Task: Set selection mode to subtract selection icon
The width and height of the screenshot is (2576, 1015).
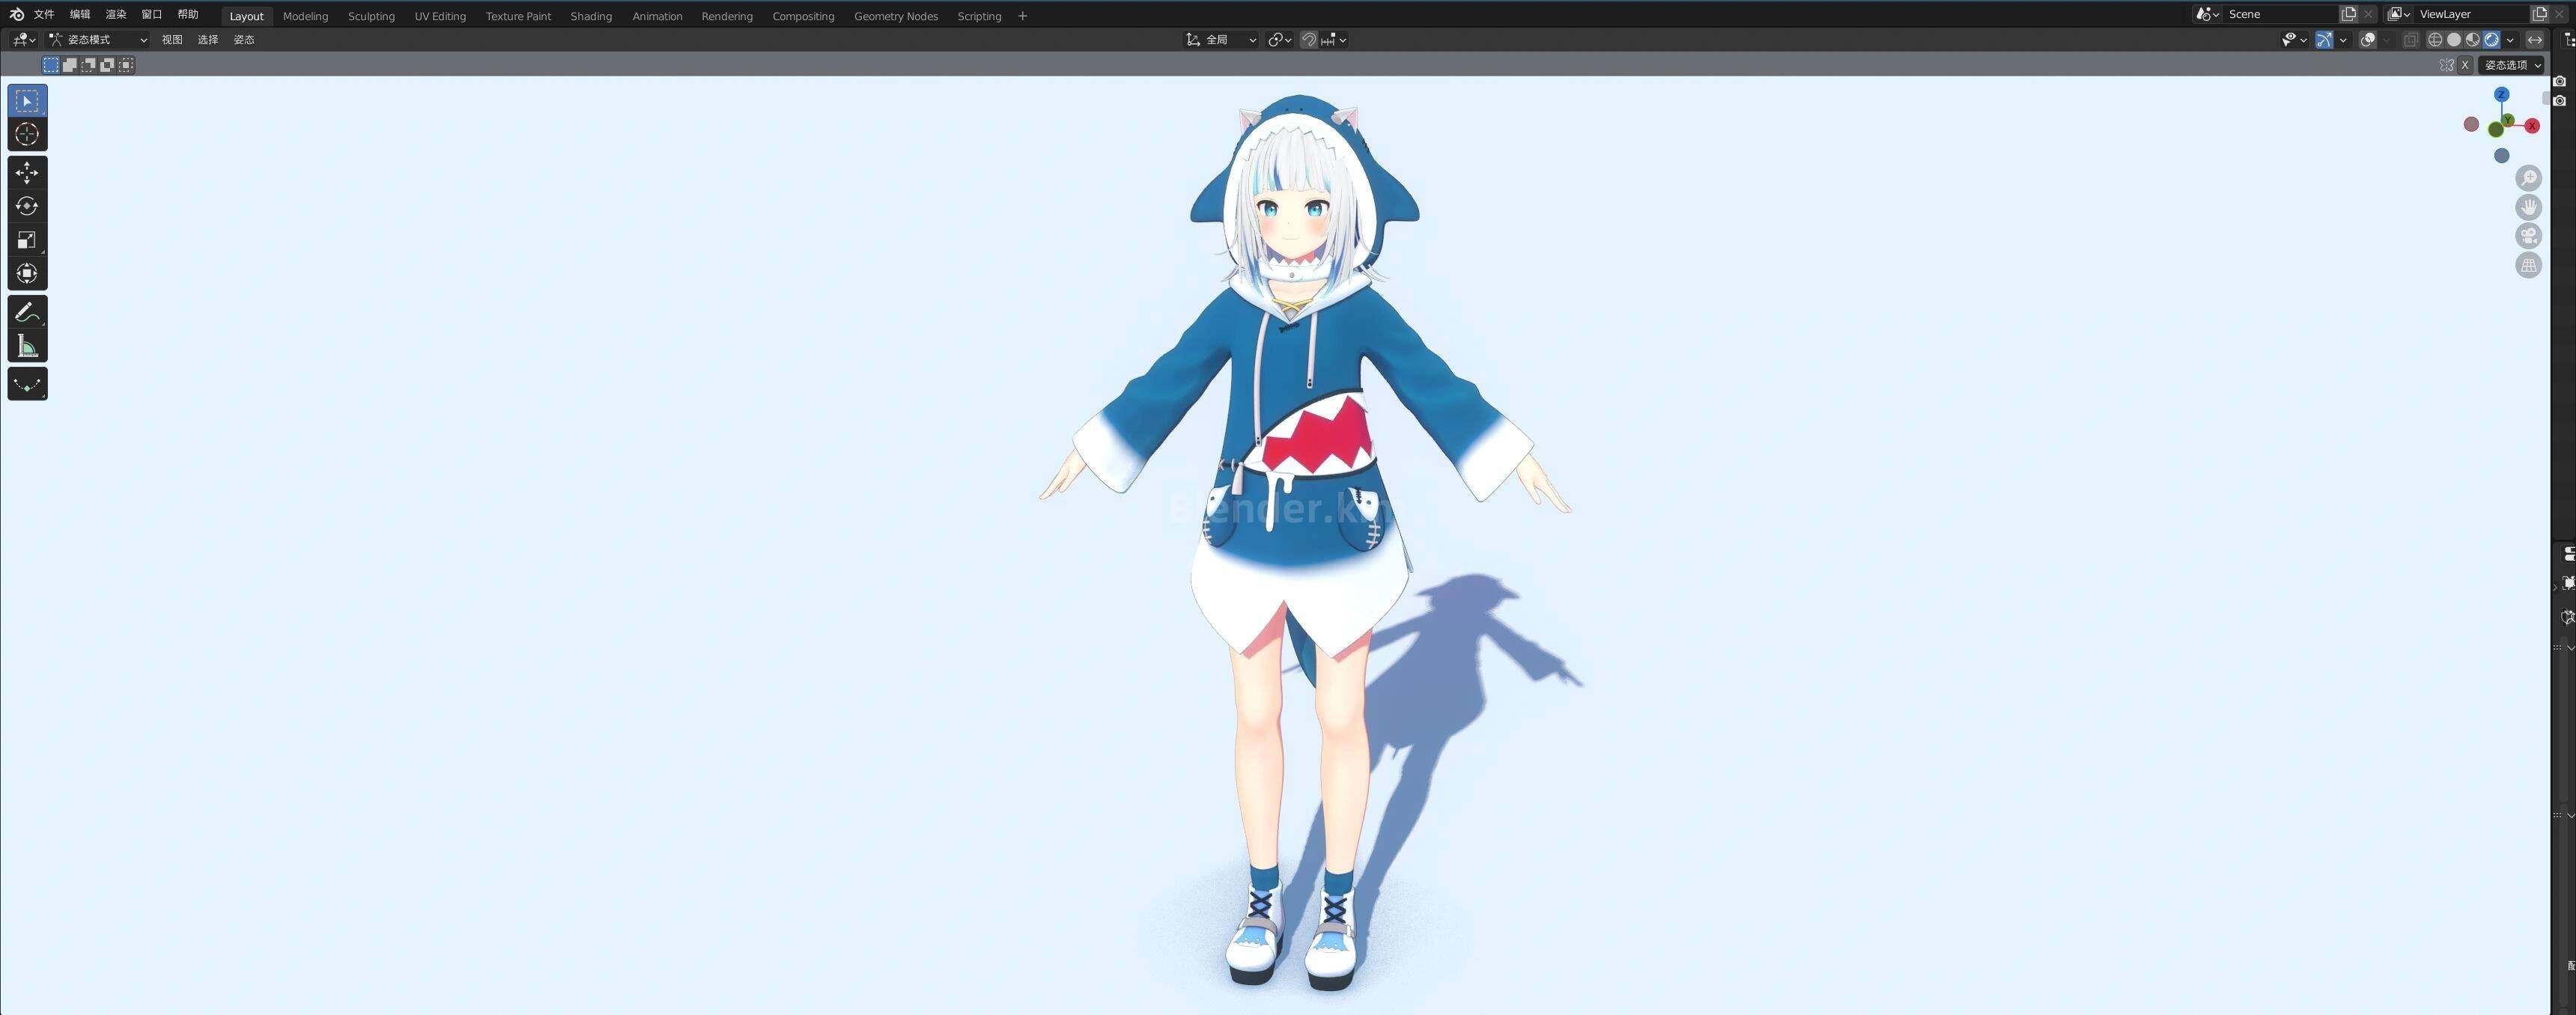Action: click(88, 65)
